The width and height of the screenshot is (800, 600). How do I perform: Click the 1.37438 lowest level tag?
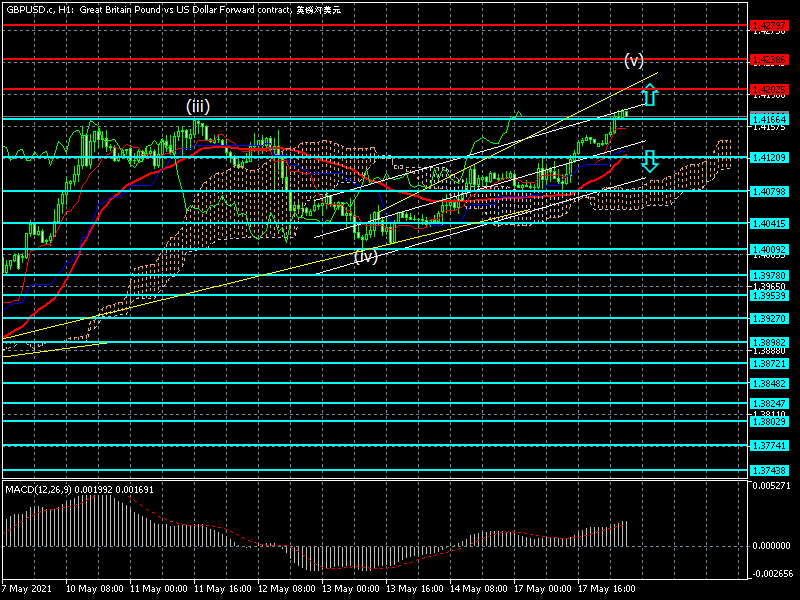click(770, 470)
